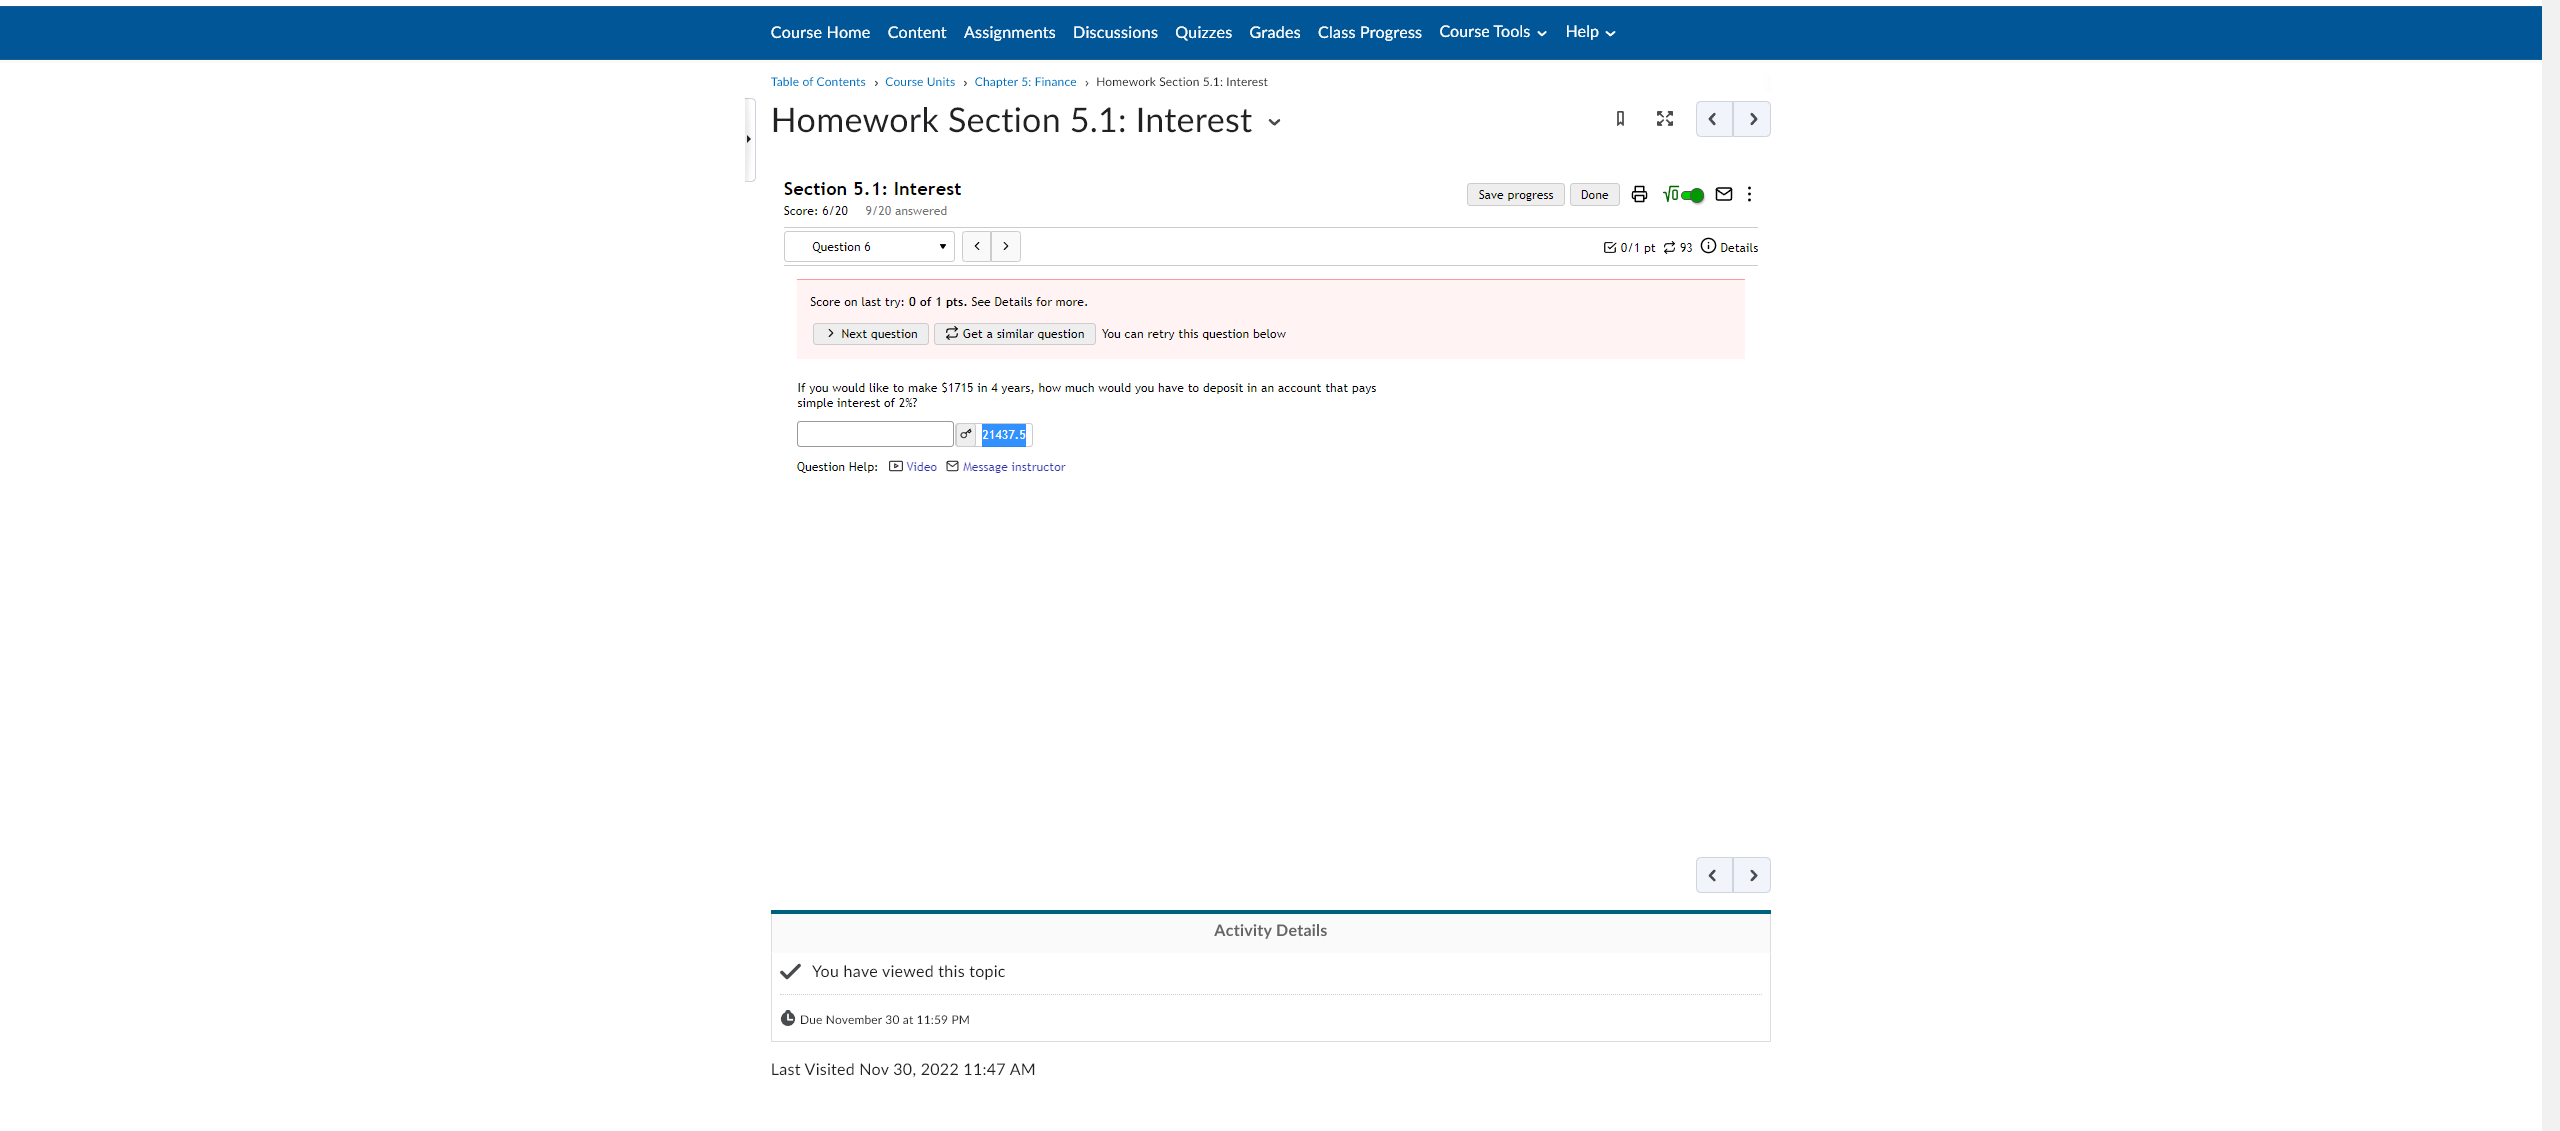Screen dimensions: 2560x1131
Task: Expand the Homework Section 5.1 title dropdown
Action: 1274,122
